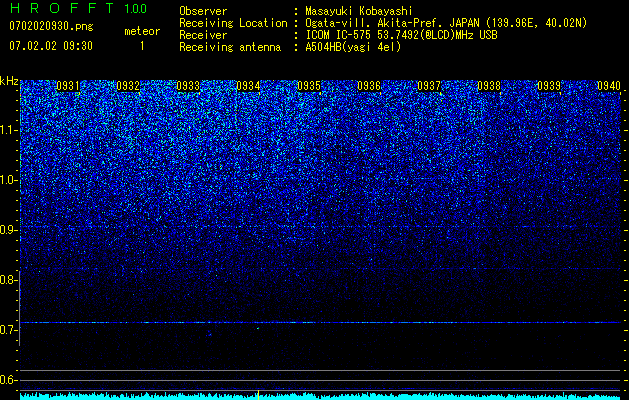Click the 0938 time marker
629x400 pixels.
coord(489,86)
